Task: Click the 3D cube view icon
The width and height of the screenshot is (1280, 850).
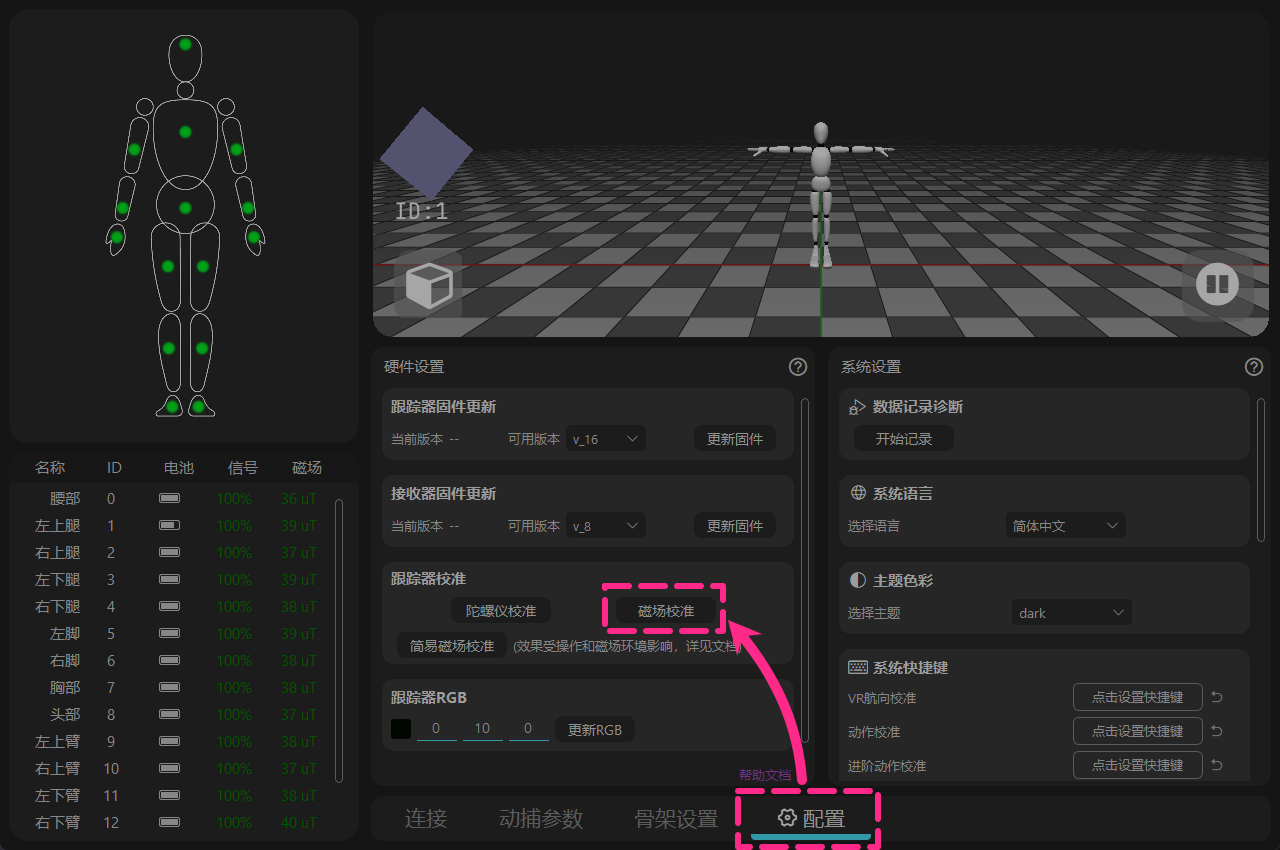Action: pyautogui.click(x=428, y=285)
